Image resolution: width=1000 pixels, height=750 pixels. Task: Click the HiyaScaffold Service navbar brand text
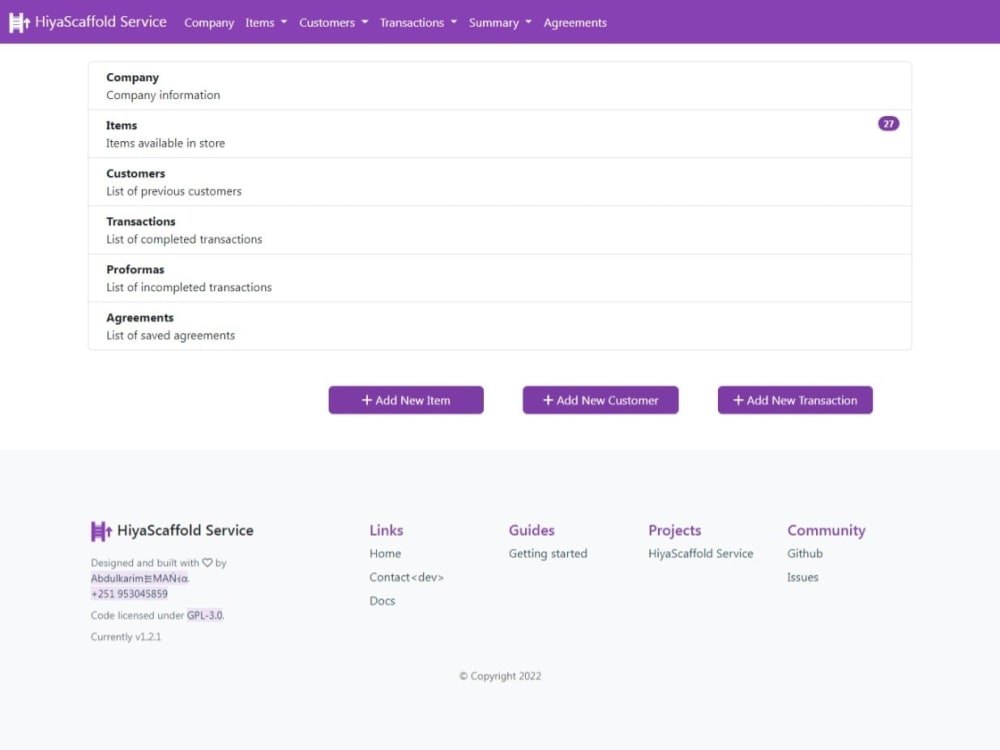(x=101, y=22)
